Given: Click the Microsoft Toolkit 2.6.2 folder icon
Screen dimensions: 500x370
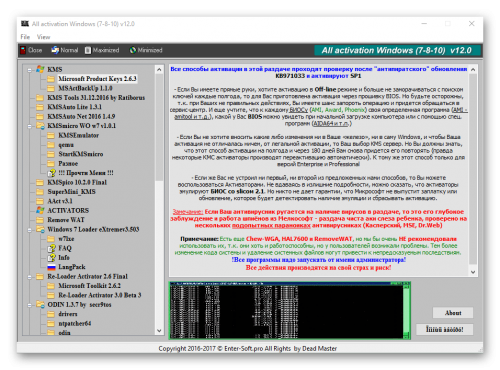Looking at the screenshot, I should click(51, 286).
